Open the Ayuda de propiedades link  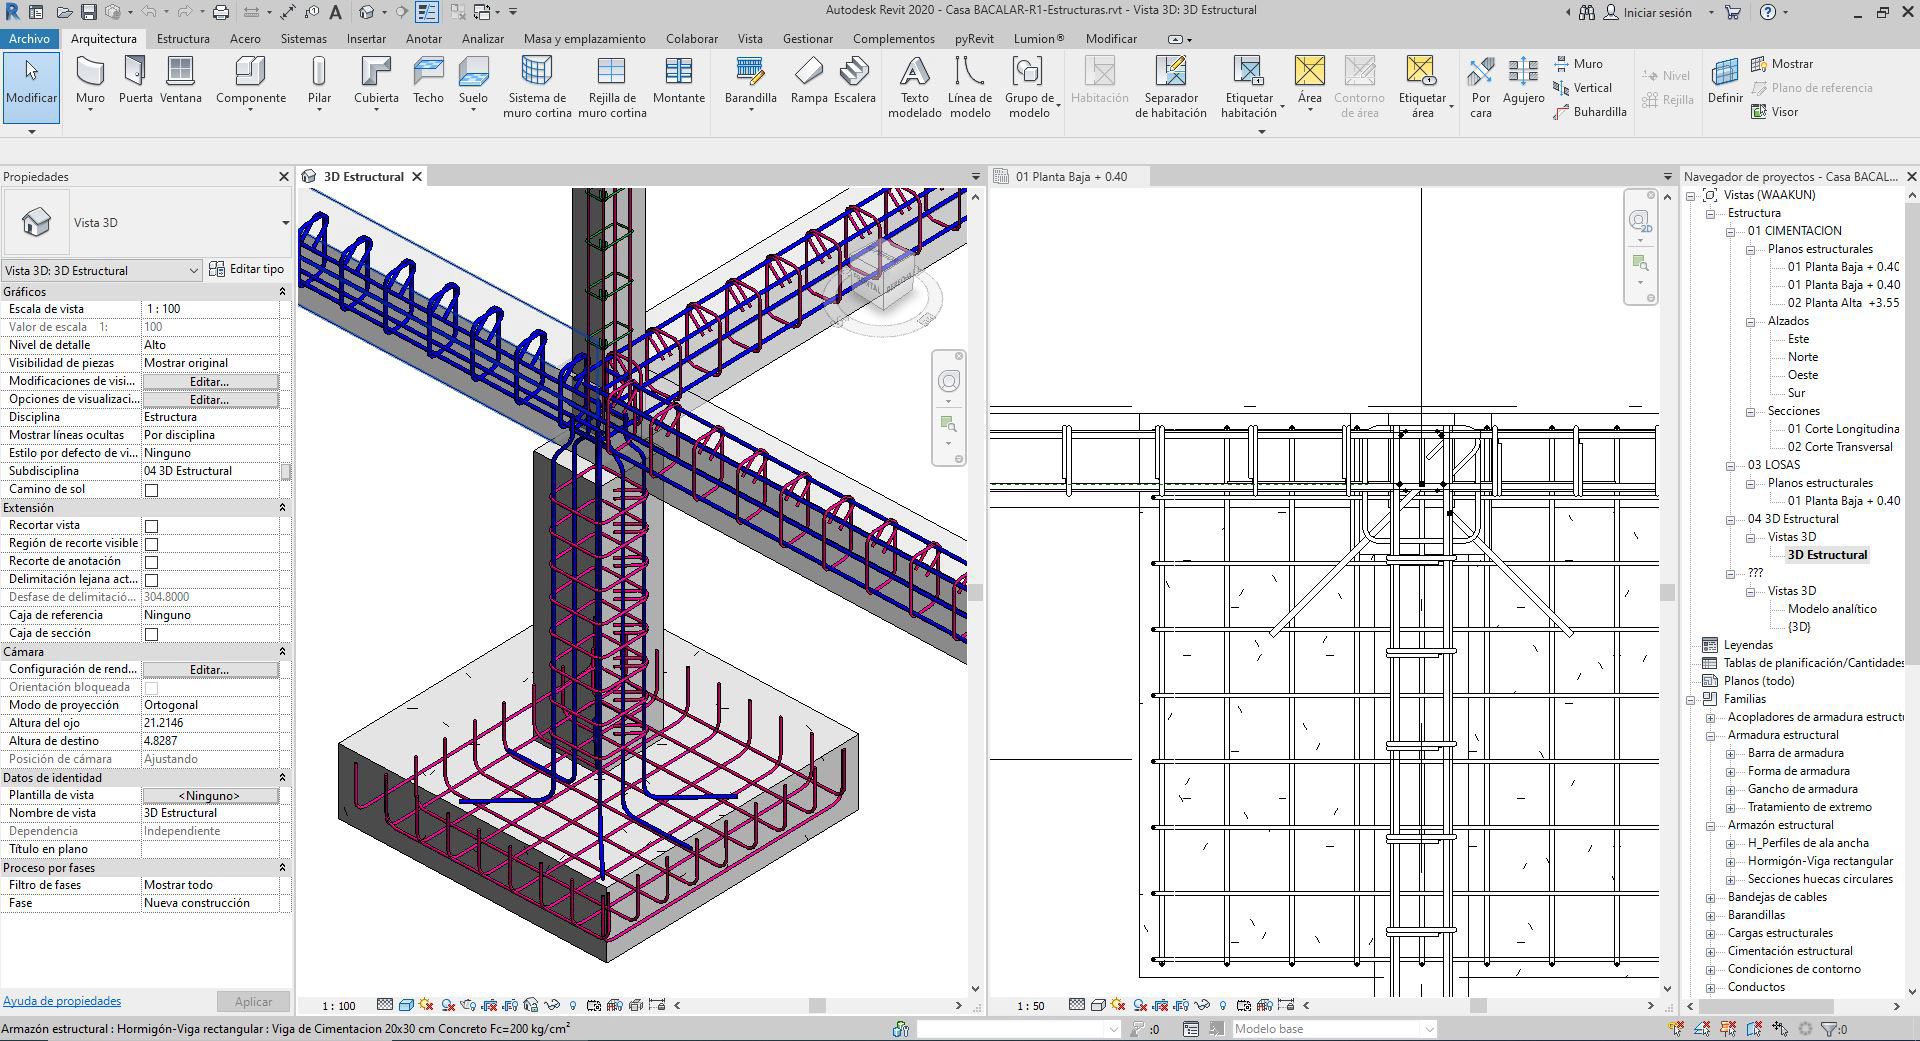62,1001
